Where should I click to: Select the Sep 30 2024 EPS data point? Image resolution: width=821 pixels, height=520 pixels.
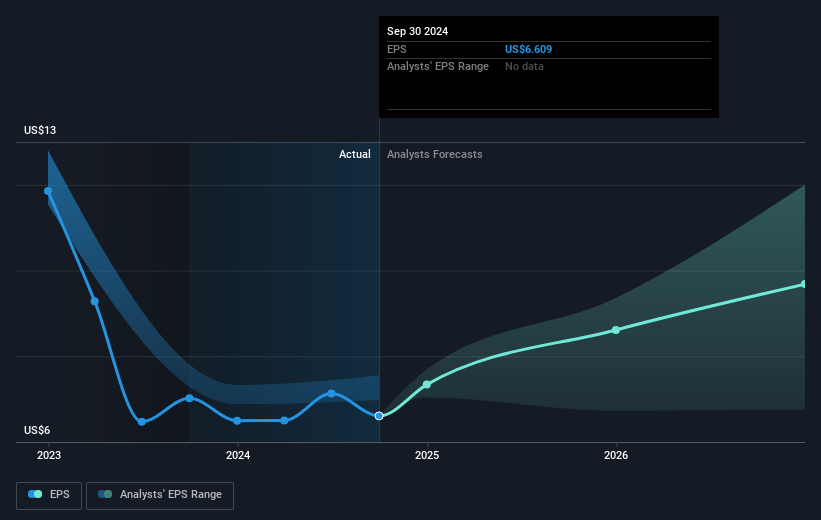click(379, 416)
